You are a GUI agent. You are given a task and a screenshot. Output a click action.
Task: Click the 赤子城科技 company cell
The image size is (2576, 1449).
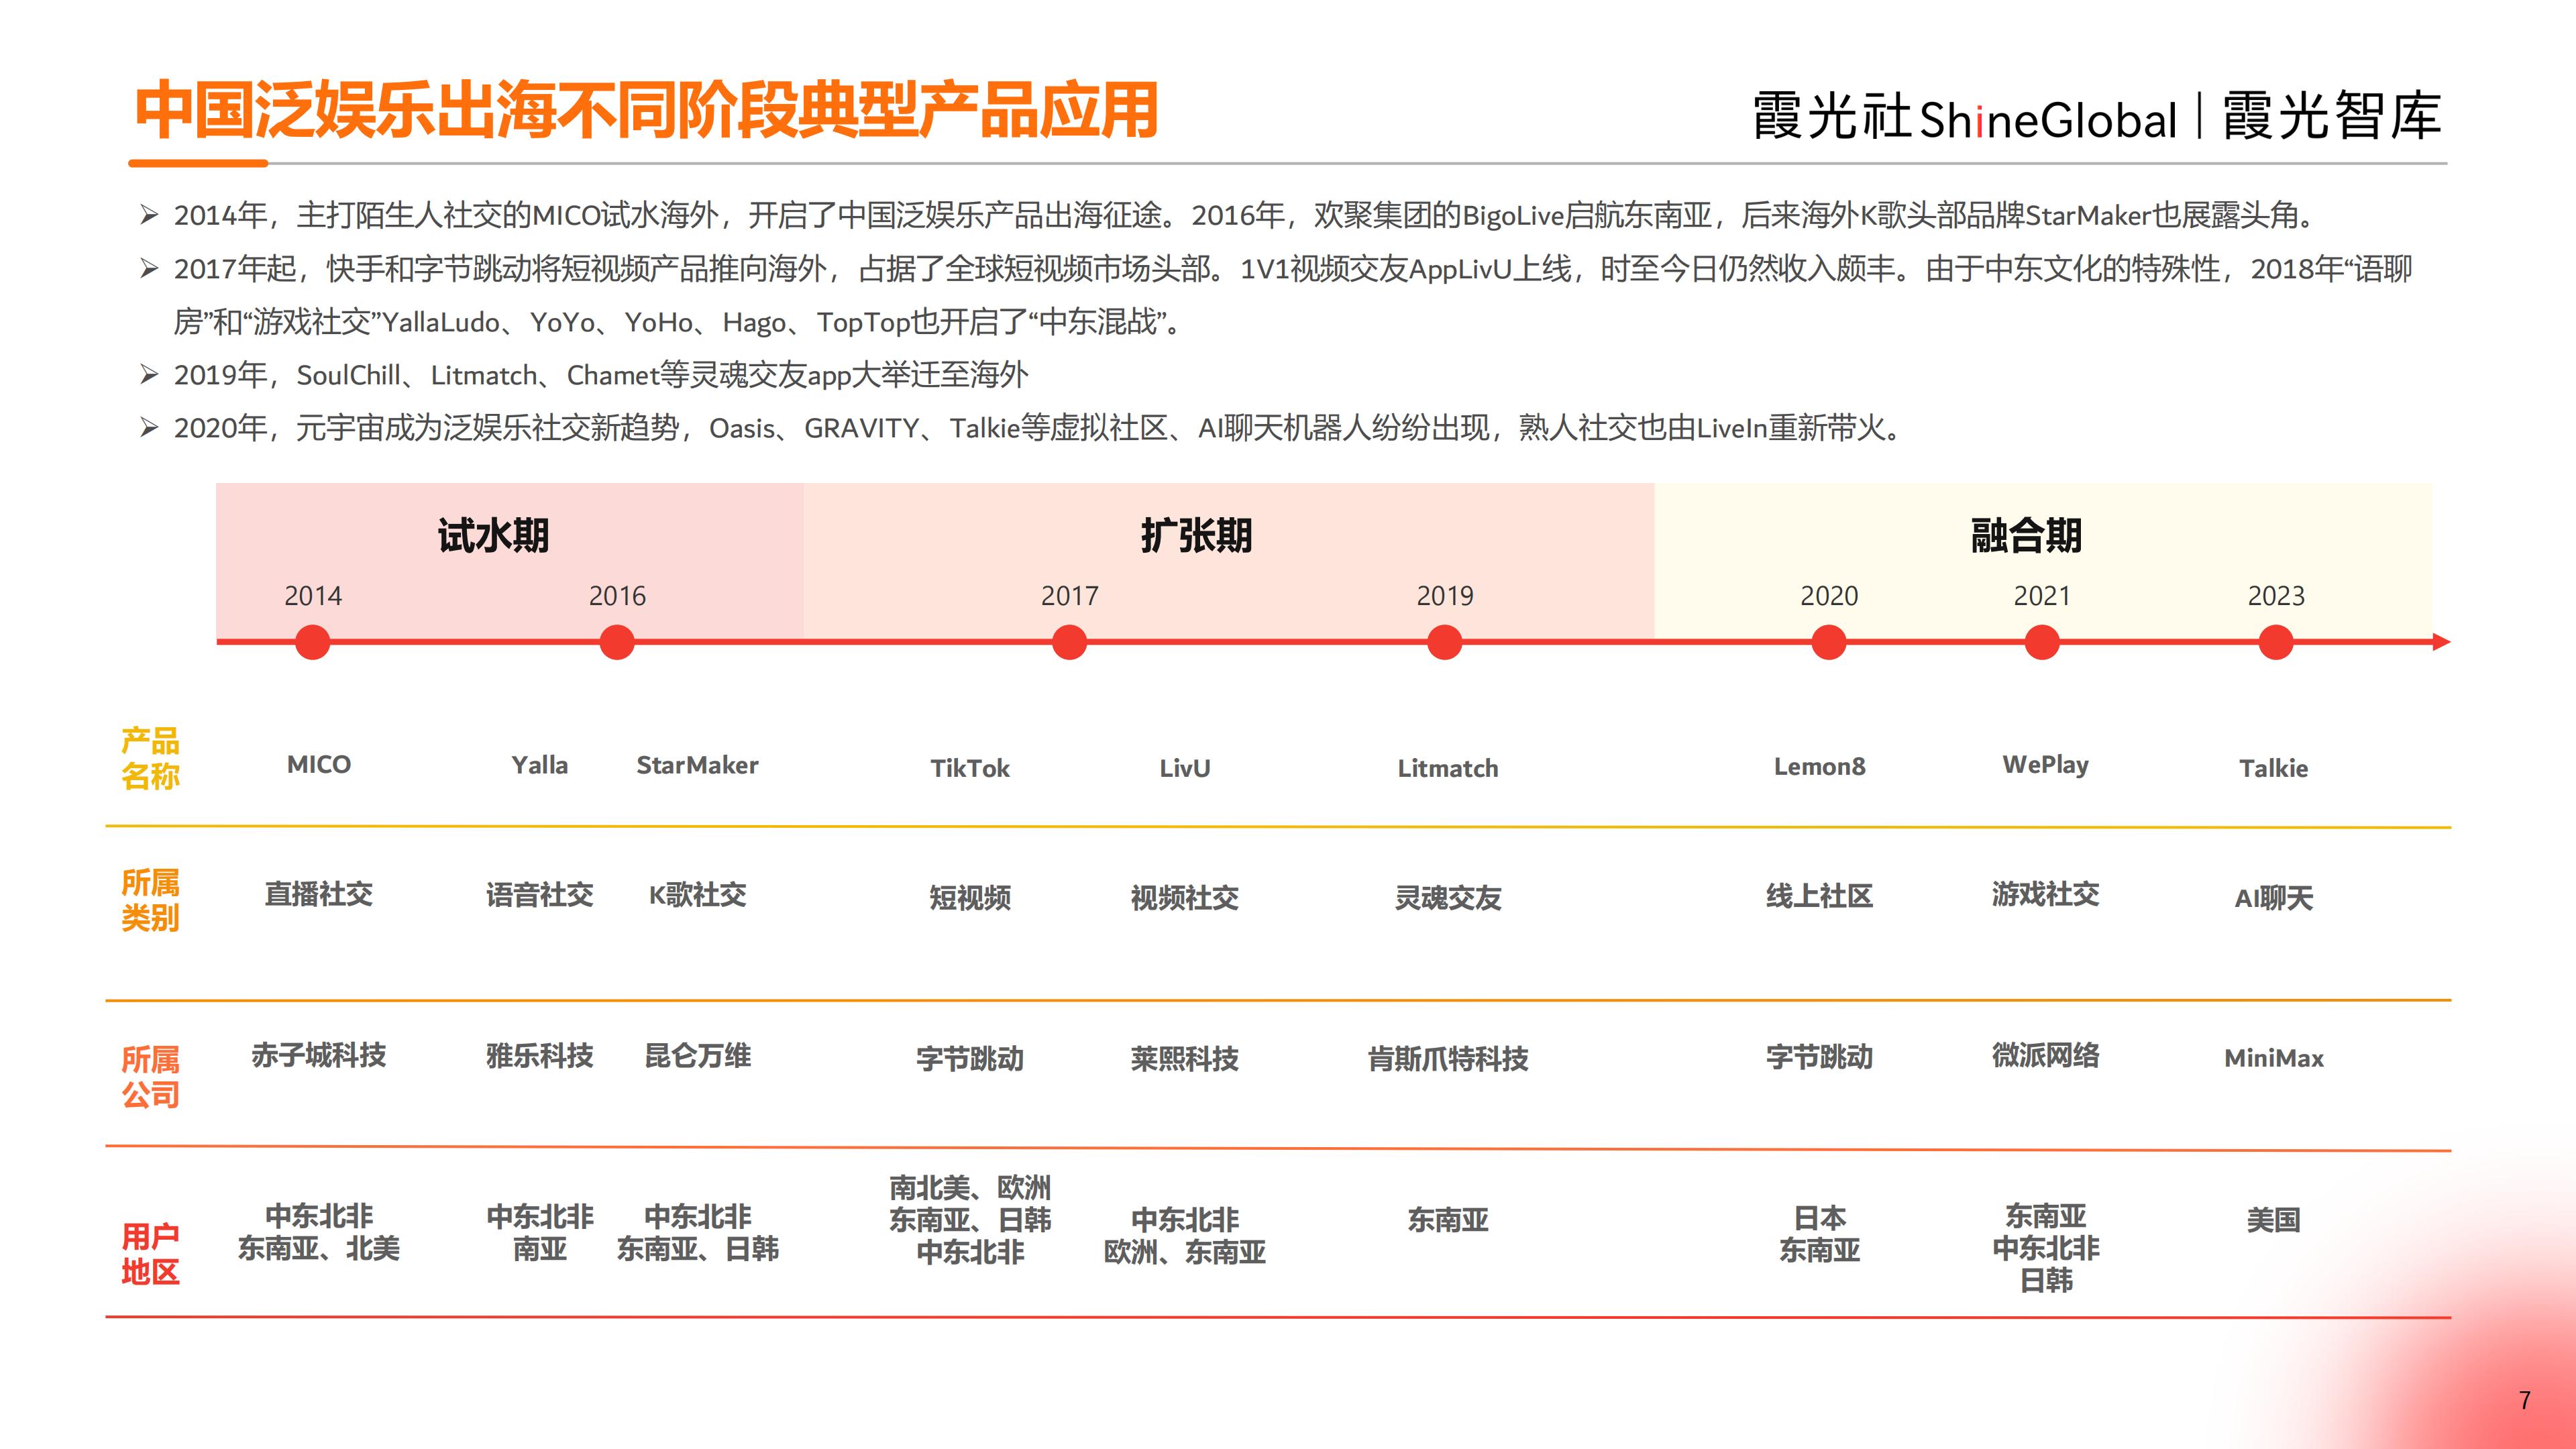pyautogui.click(x=319, y=1055)
